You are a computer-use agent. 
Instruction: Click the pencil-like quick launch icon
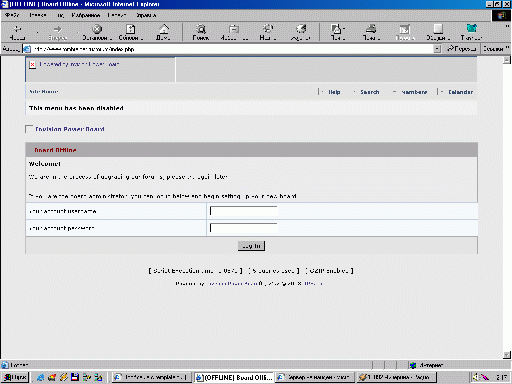[63, 377]
